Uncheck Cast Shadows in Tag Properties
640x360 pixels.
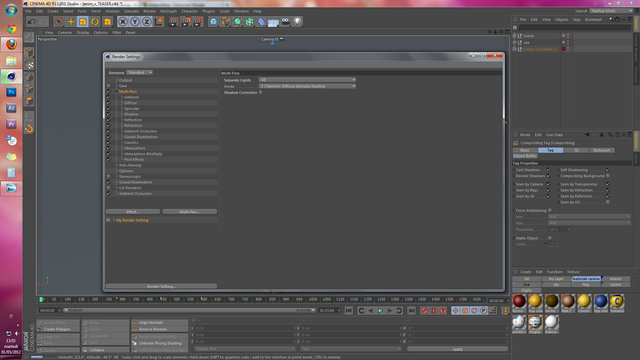tap(548, 170)
